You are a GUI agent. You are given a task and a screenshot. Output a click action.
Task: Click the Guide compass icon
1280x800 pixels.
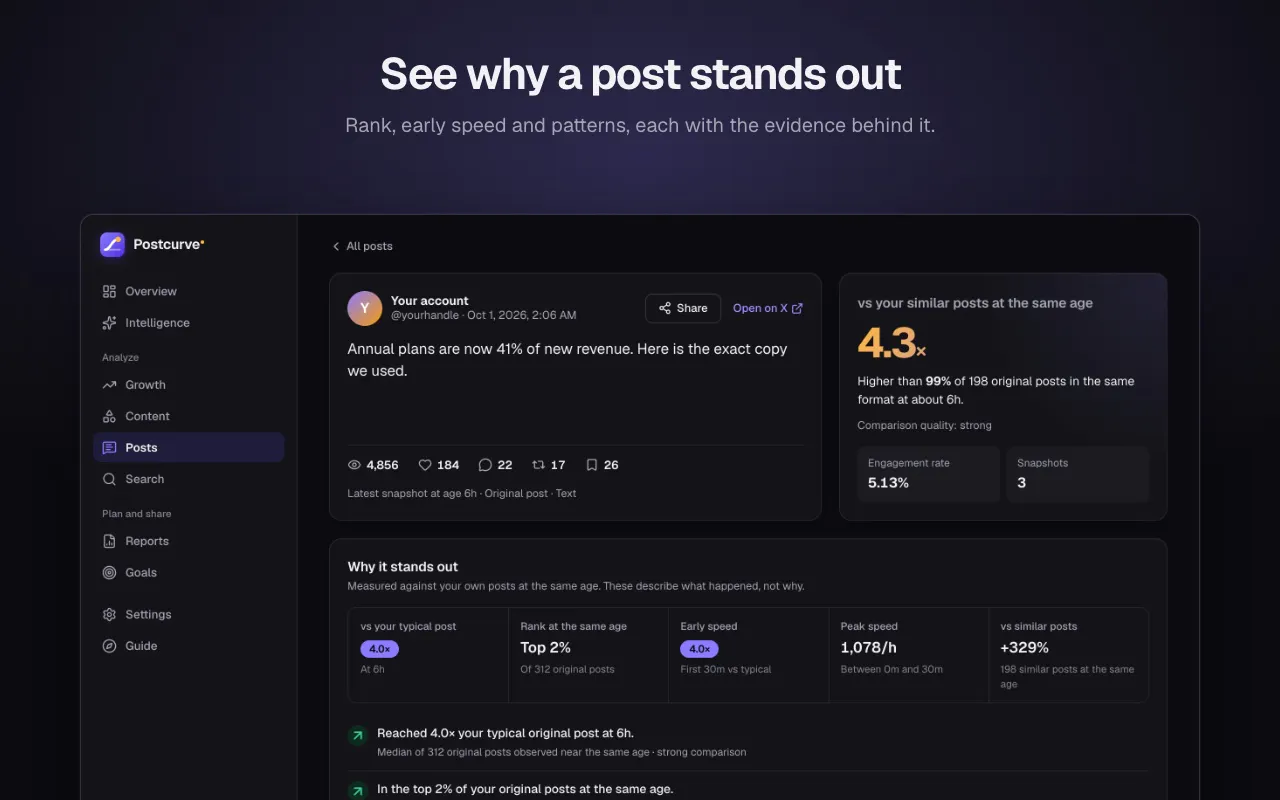click(x=109, y=646)
